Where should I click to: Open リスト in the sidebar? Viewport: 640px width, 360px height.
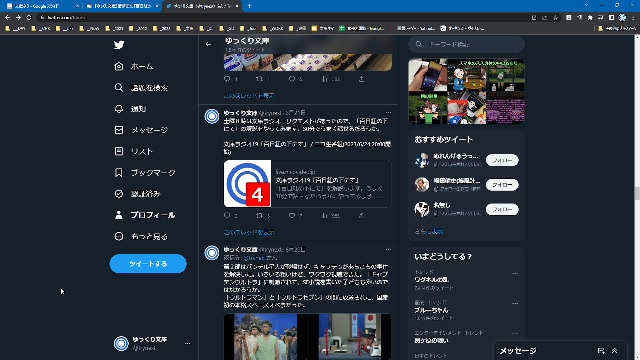(x=133, y=151)
